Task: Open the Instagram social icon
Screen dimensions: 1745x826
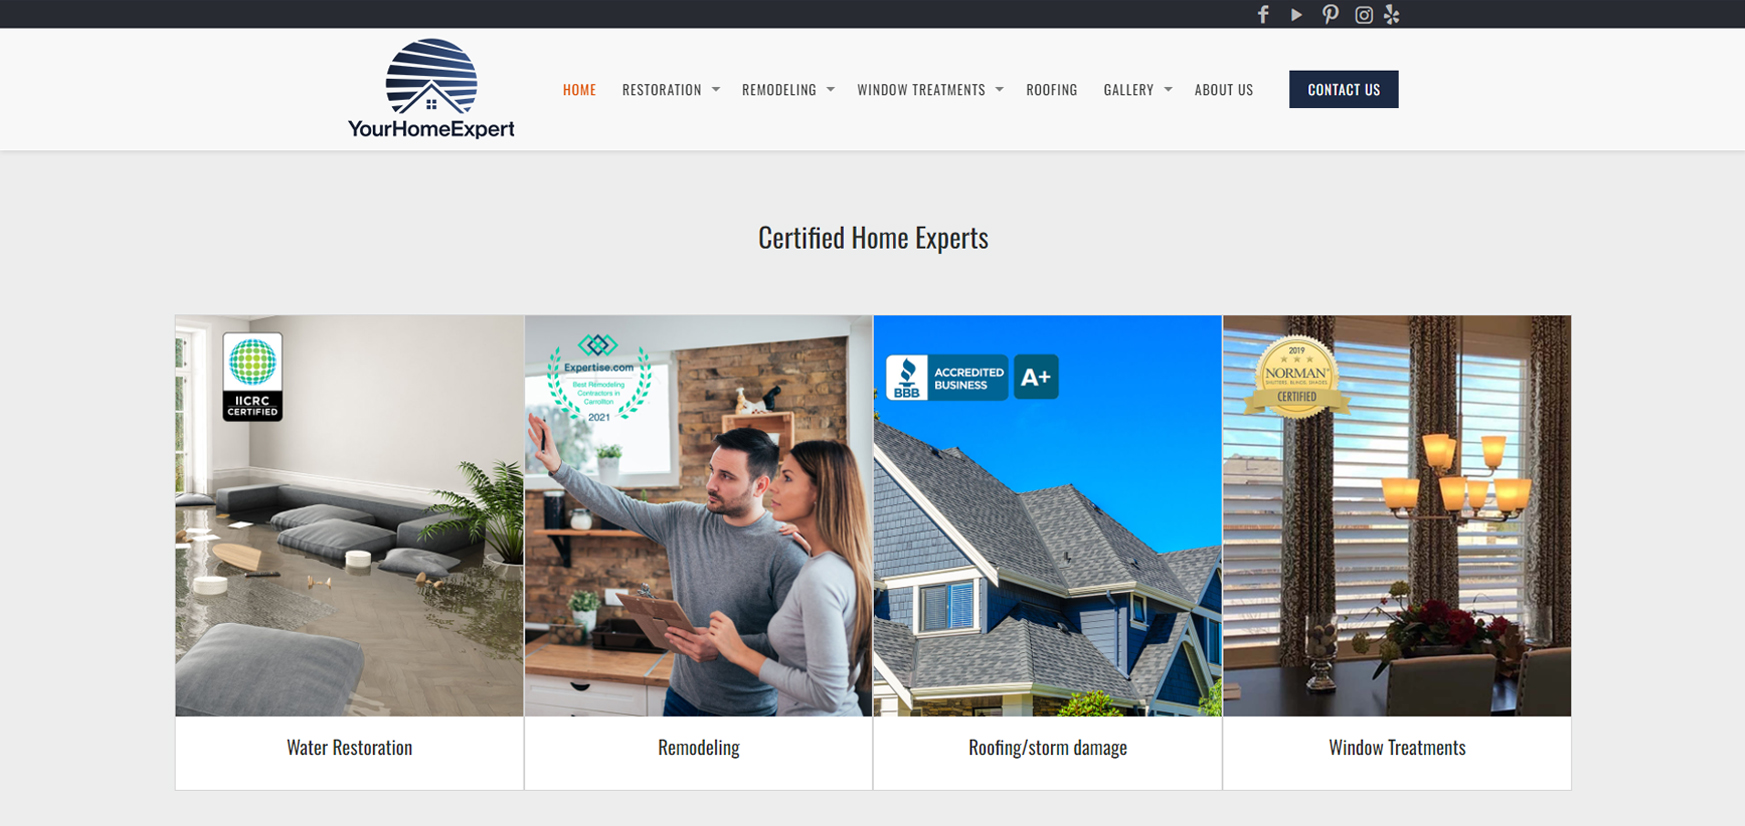Action: coord(1363,14)
